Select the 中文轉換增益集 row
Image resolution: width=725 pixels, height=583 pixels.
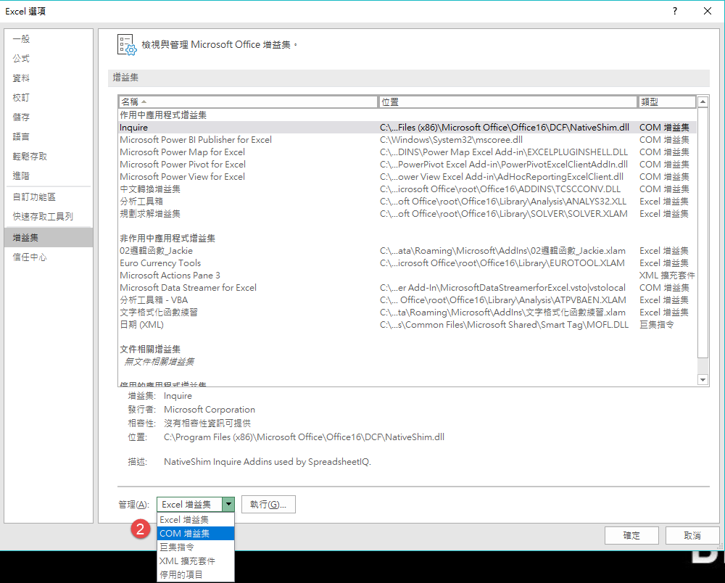click(x=407, y=189)
